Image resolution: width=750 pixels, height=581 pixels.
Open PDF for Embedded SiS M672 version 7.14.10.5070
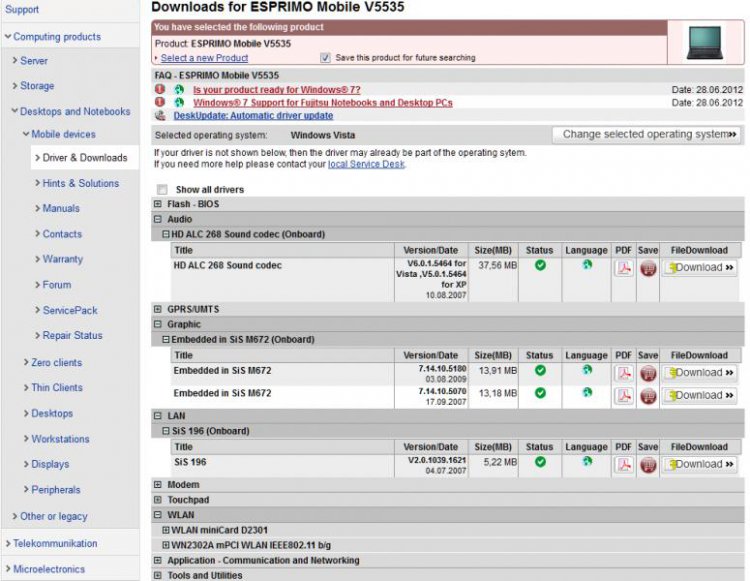[624, 395]
